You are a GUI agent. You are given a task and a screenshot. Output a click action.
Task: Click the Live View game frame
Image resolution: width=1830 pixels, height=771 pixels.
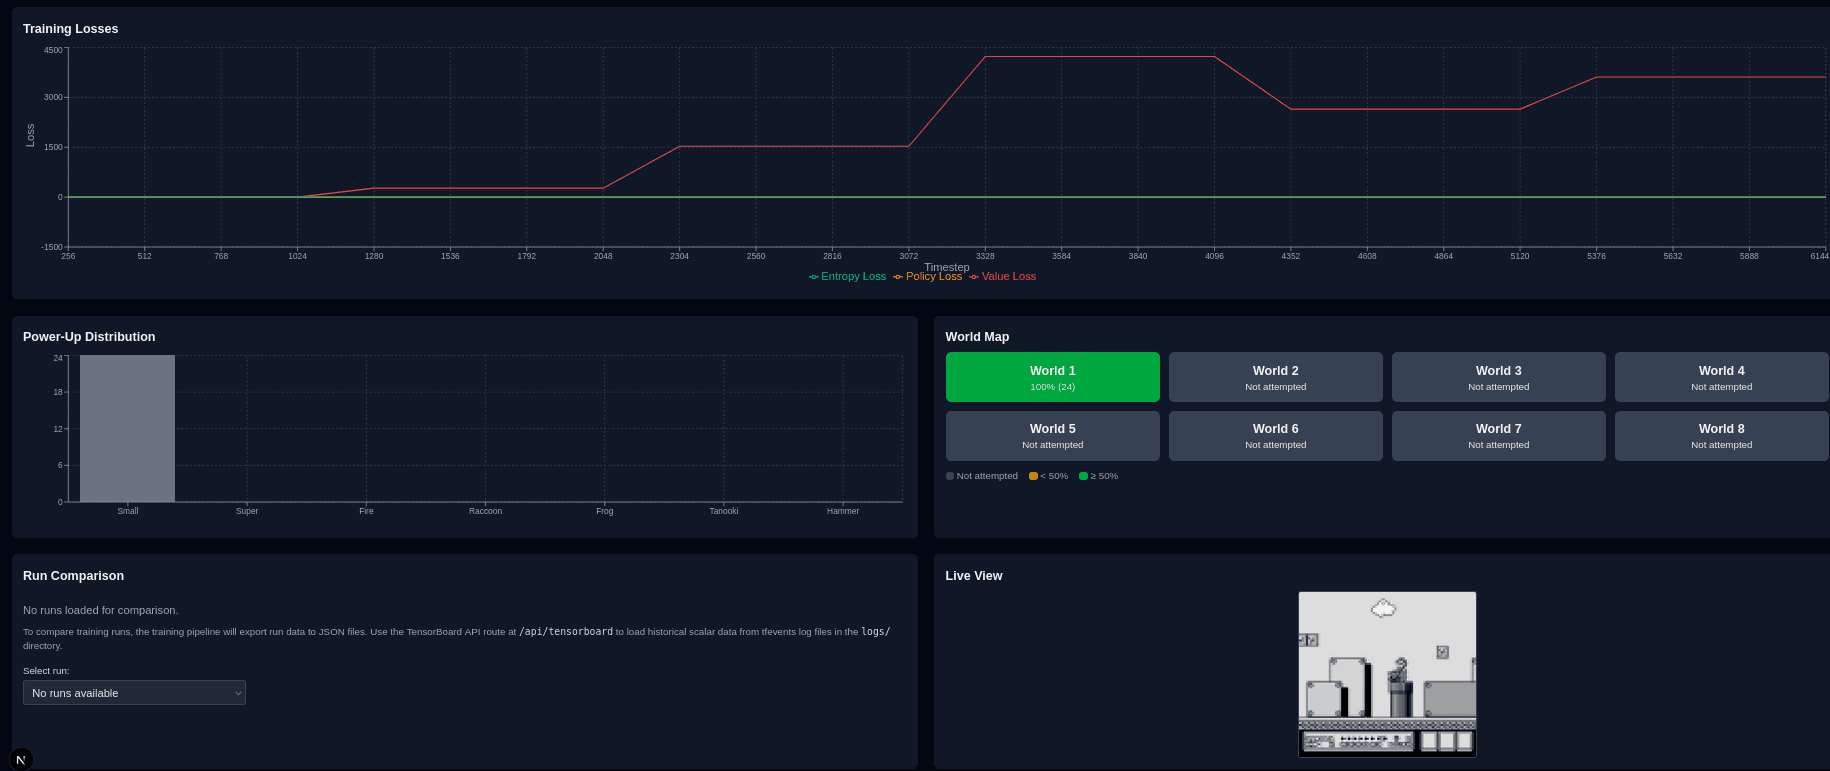(1387, 674)
